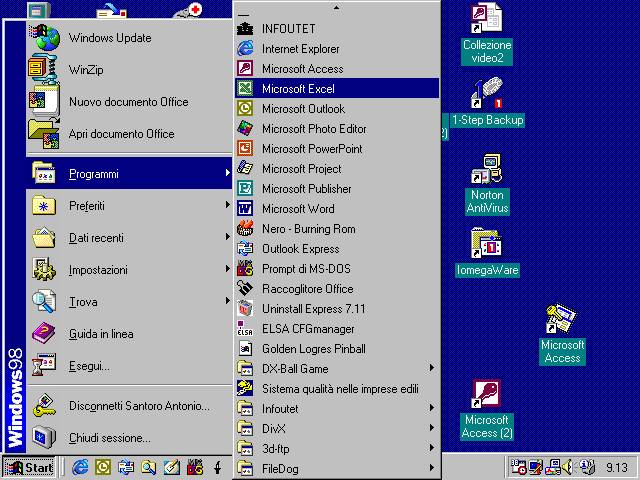Click the Golden Logres Pinball icon
This screenshot has height=480, width=640.
click(245, 349)
